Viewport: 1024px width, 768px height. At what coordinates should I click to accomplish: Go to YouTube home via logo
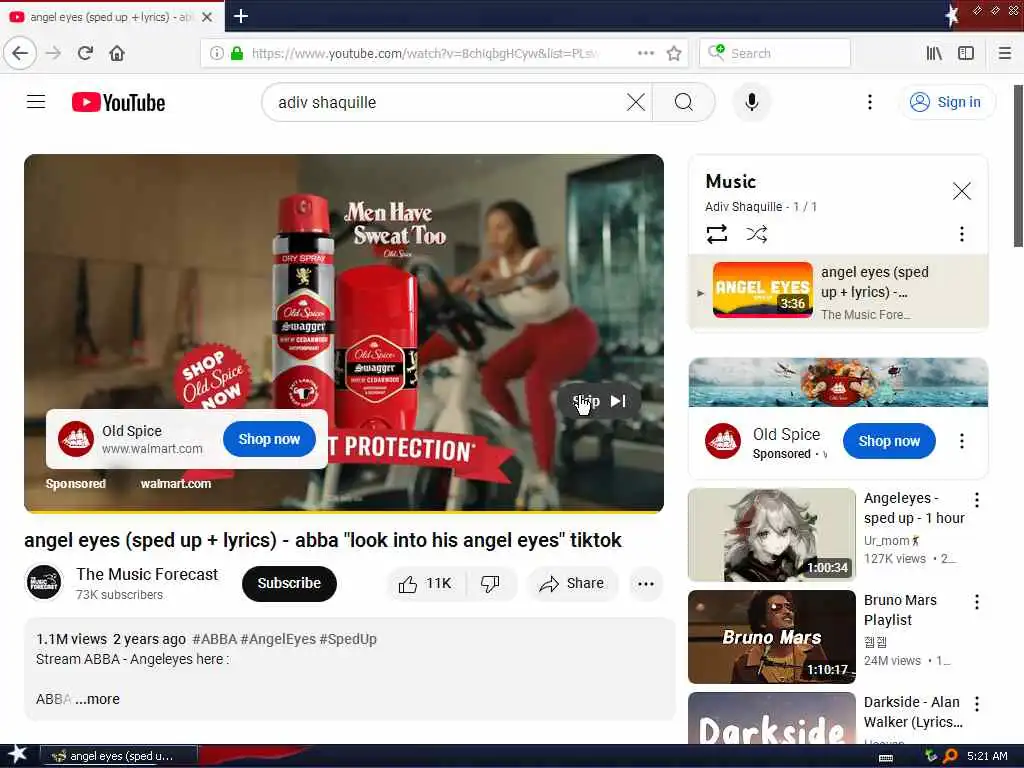[118, 103]
